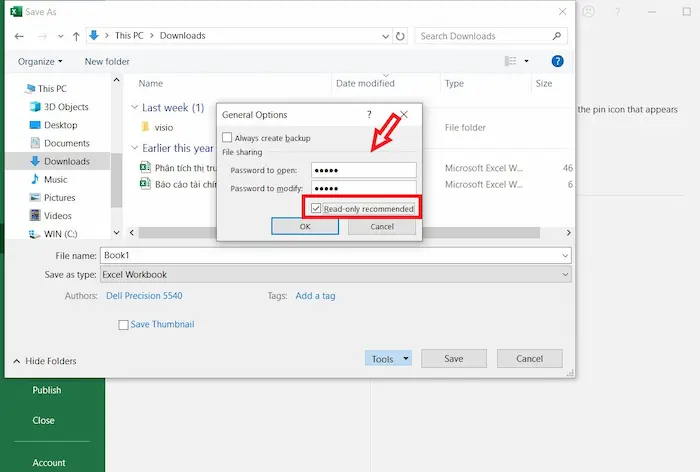Click the Password to open field
Screen dimensions: 700x472
363,170
